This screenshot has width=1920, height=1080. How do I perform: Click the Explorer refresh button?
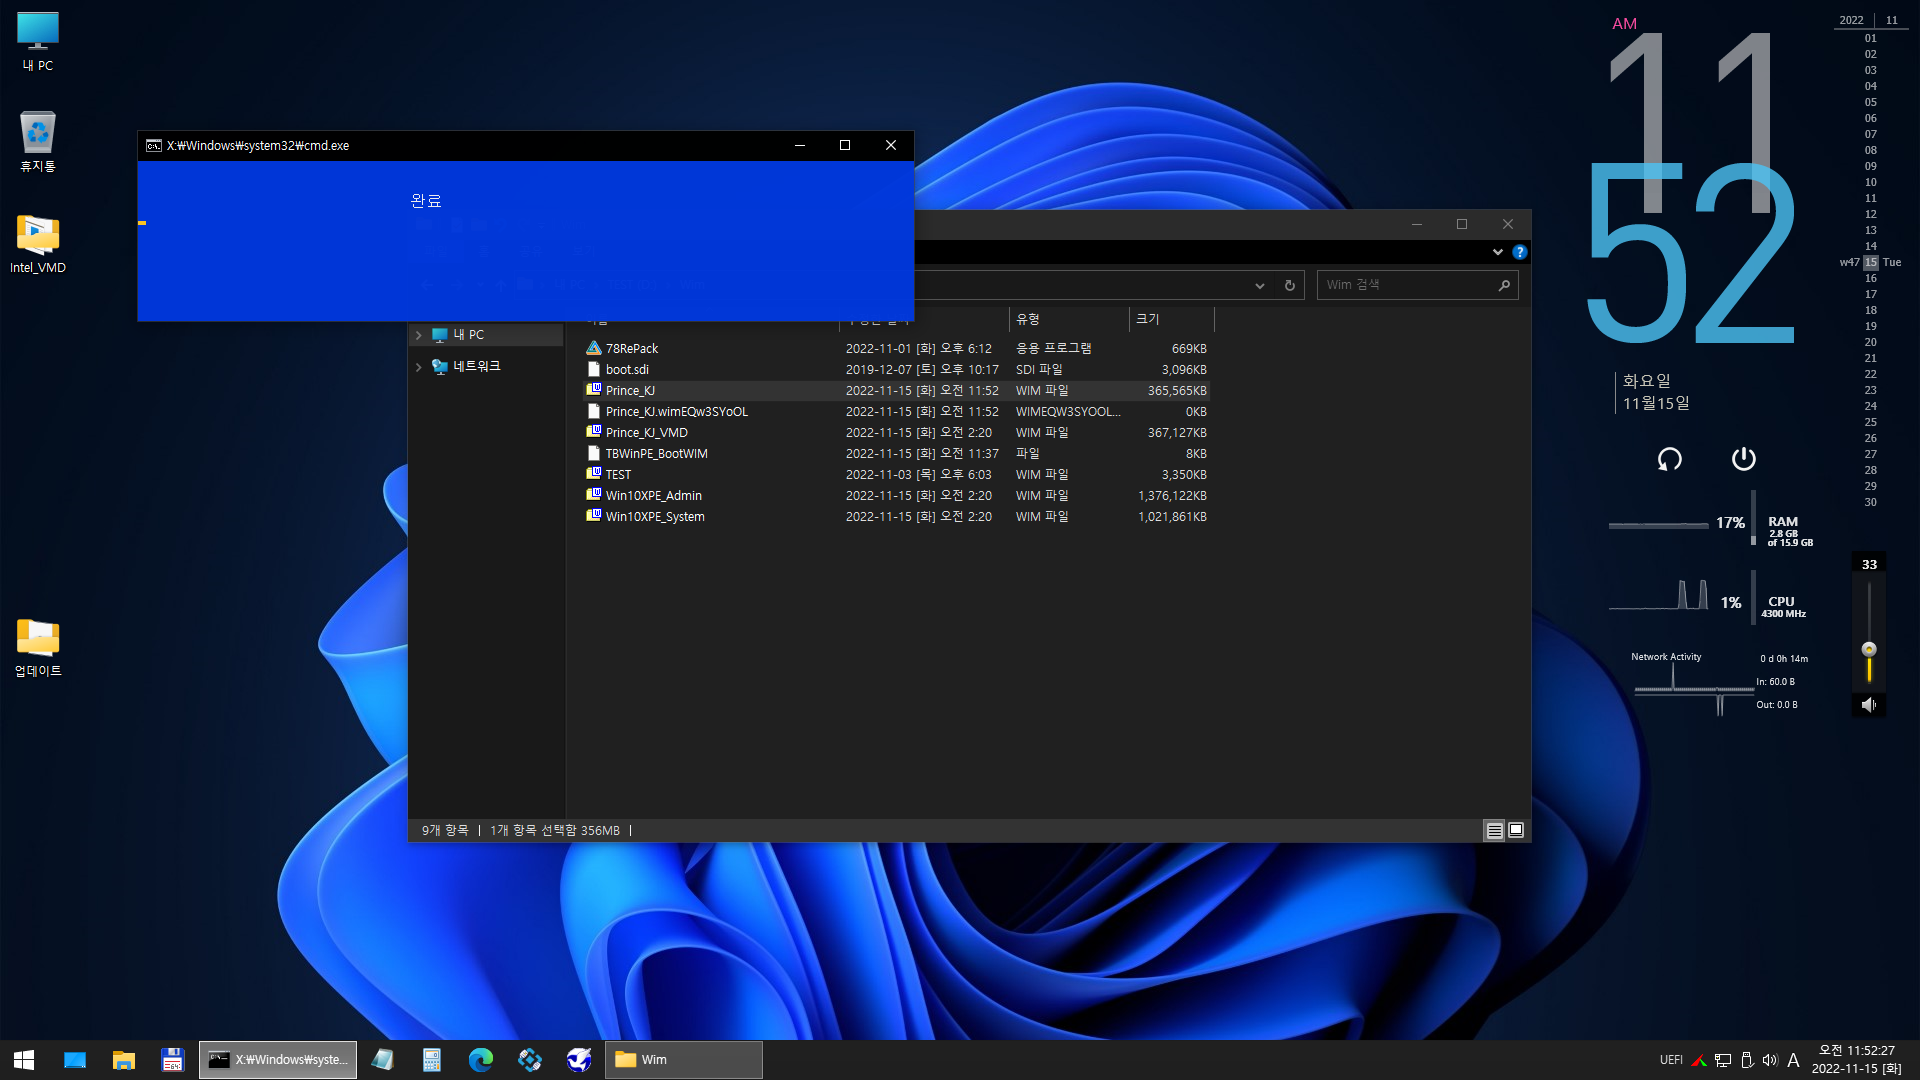1289,286
